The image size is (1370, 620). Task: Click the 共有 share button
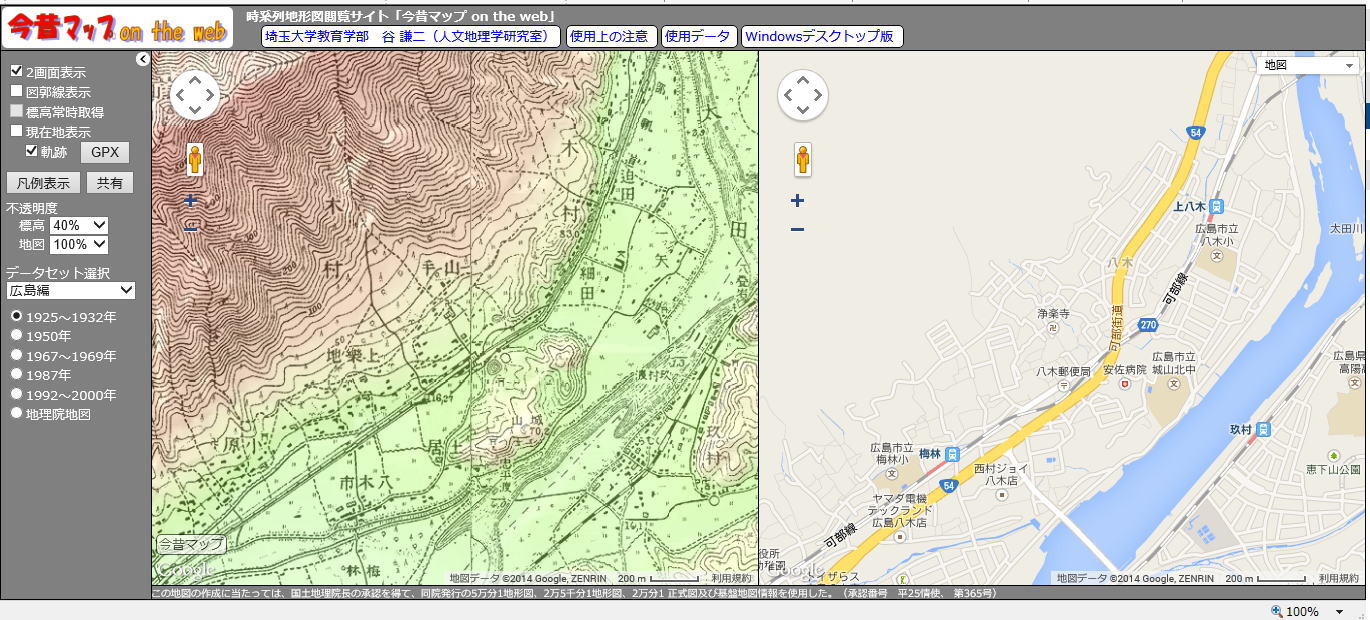tap(110, 183)
